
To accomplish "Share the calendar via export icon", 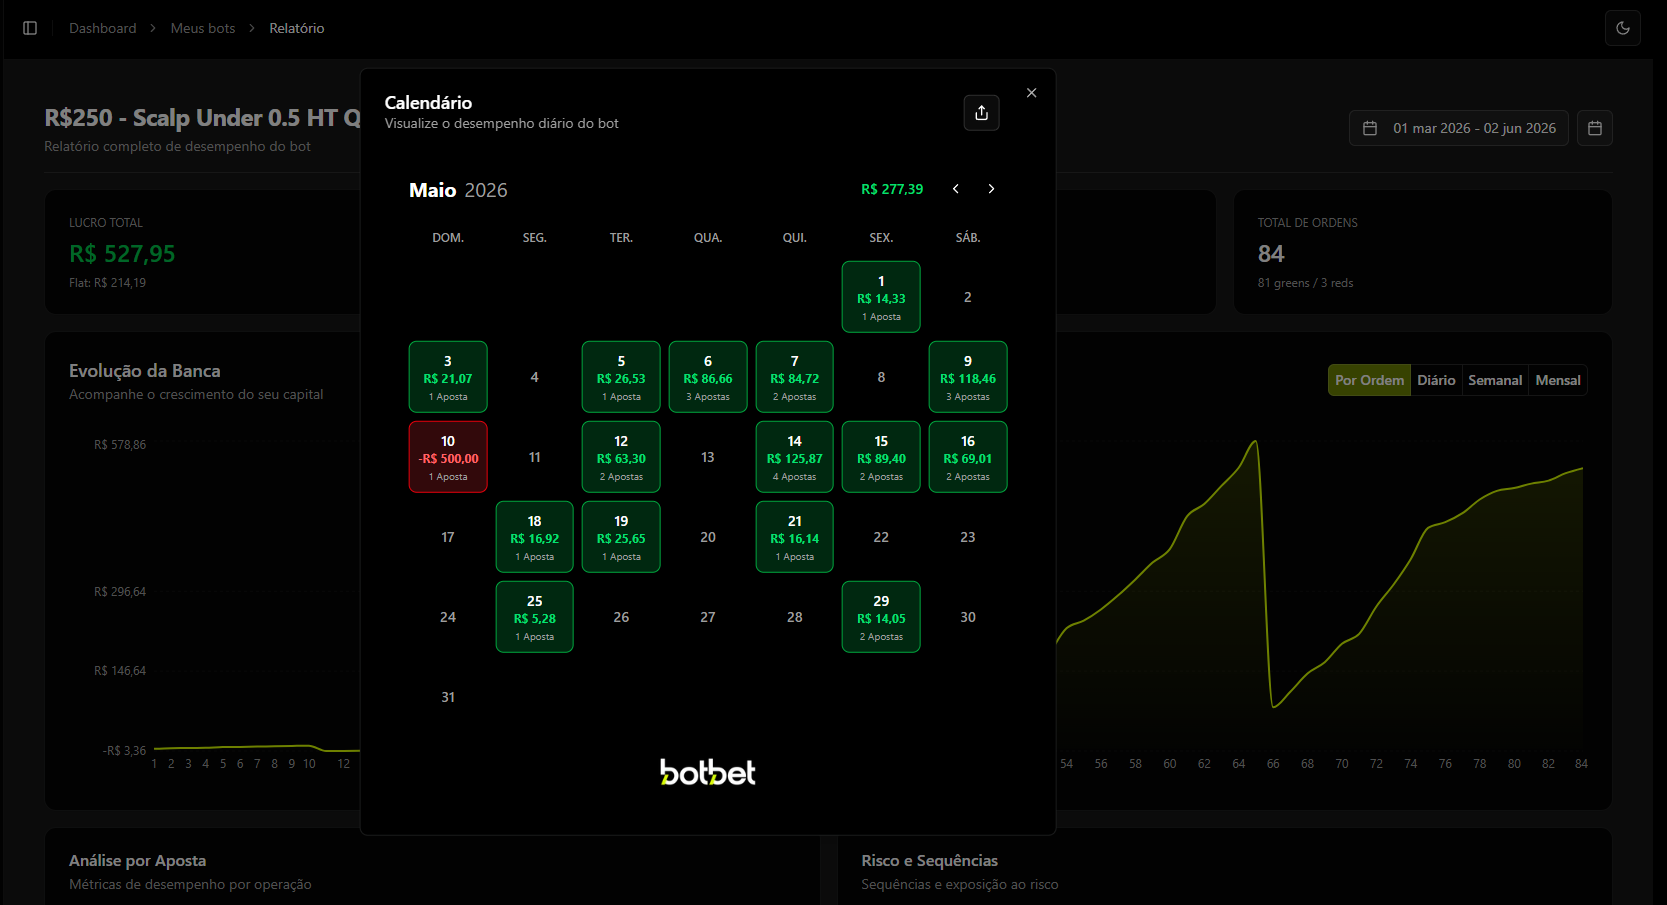I will (981, 113).
